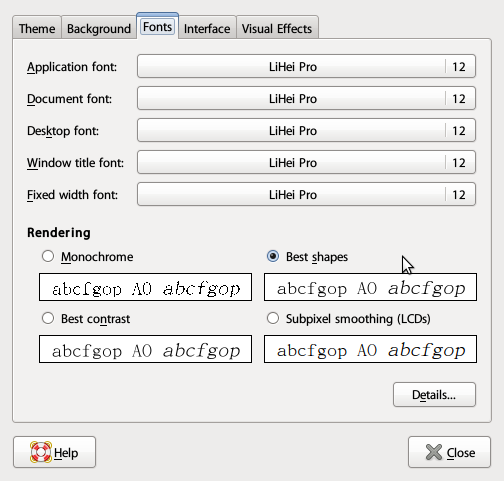This screenshot has height=481, width=504.
Task: Open Application font chooser button
Action: [x=306, y=66]
